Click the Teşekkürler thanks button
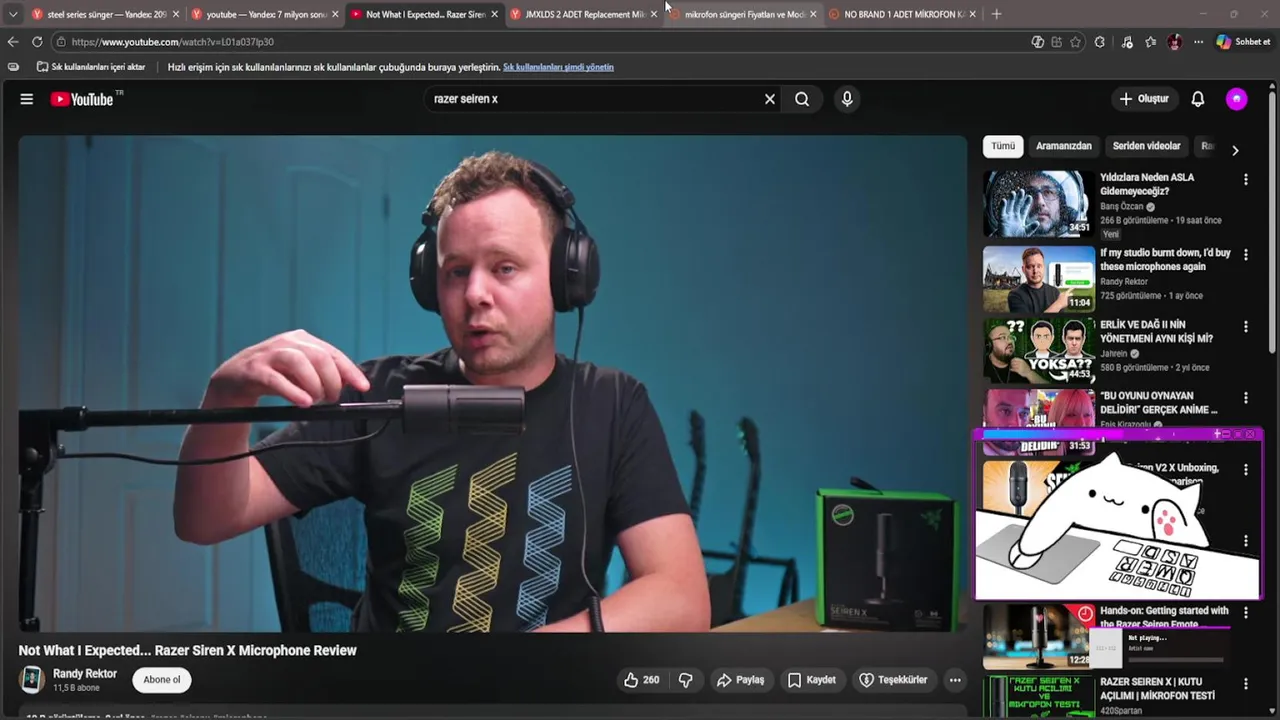The width and height of the screenshot is (1280, 720). click(x=893, y=680)
